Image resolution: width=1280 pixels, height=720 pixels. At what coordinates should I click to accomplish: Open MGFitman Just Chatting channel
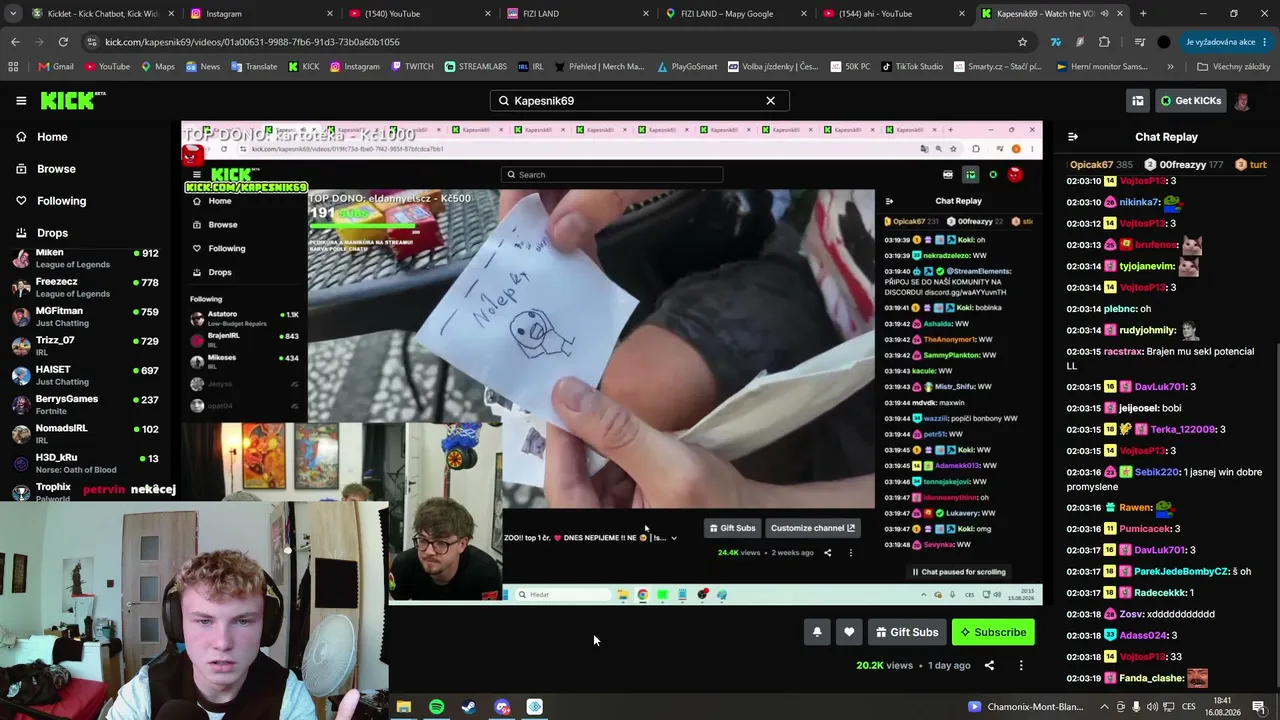point(86,316)
